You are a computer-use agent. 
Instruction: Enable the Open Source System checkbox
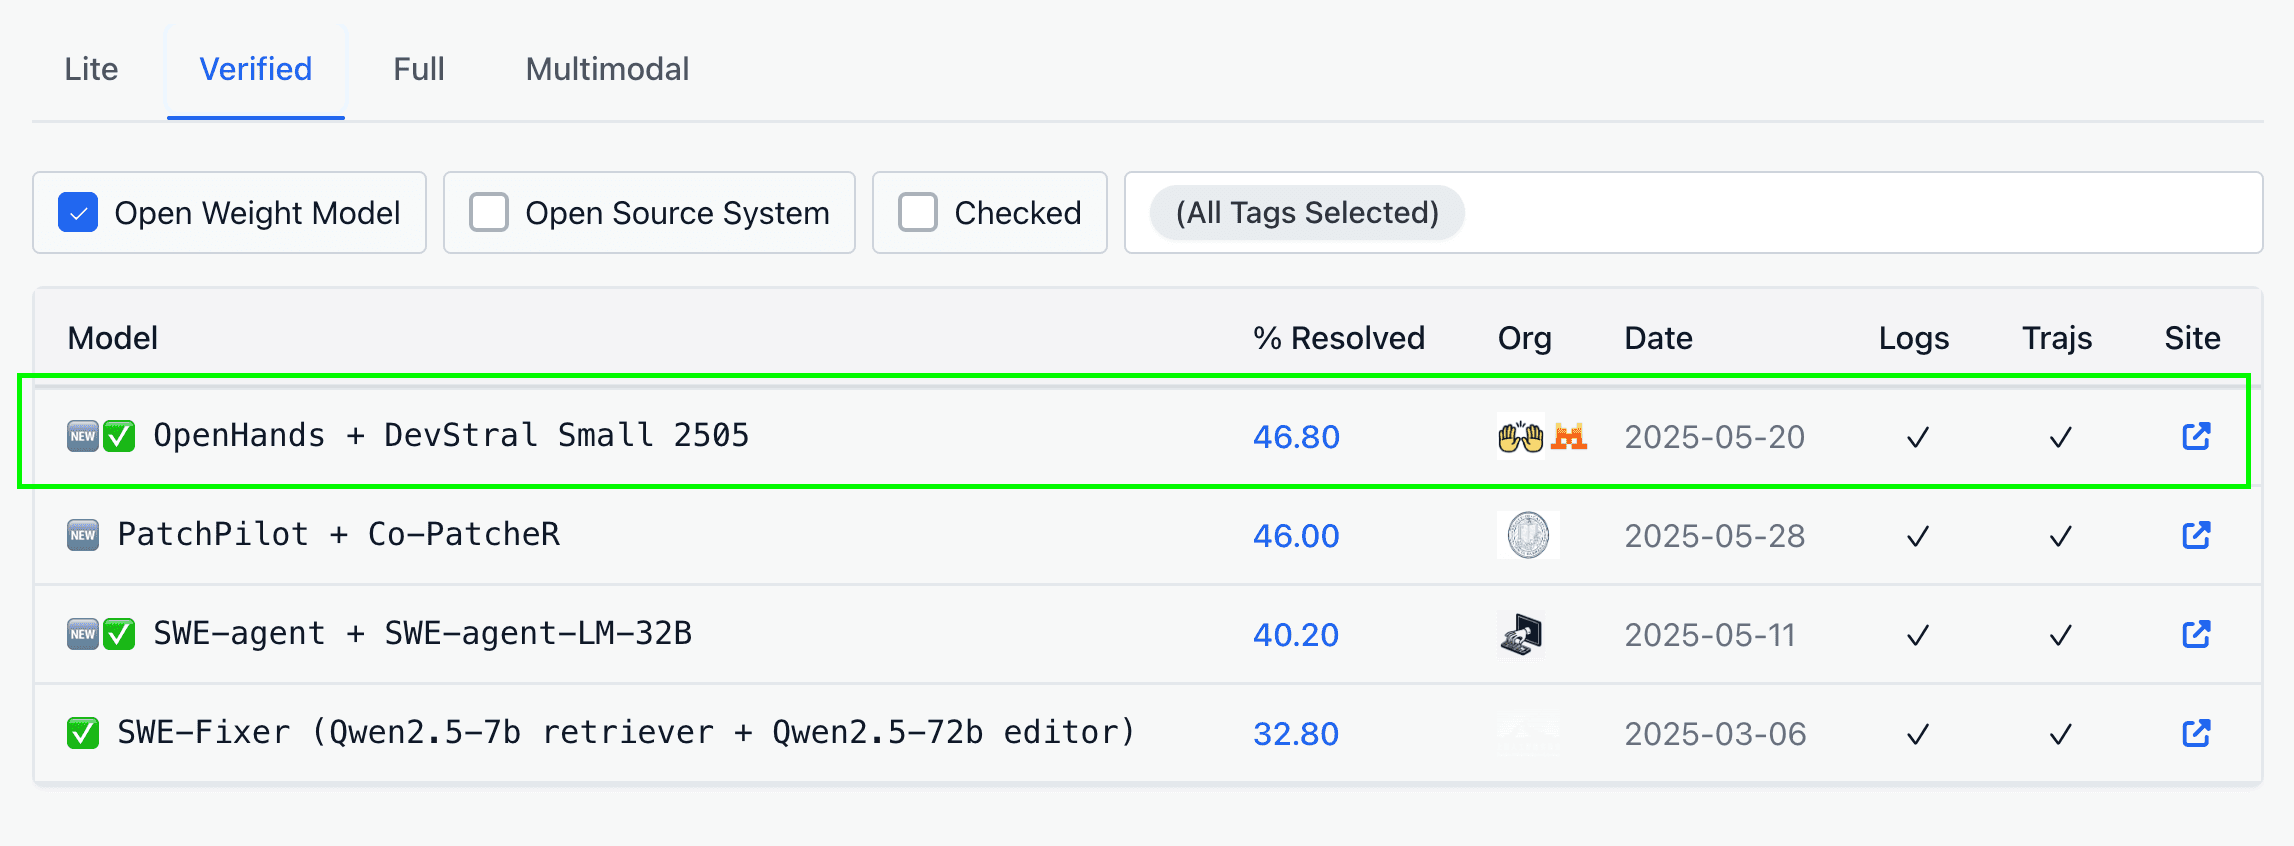[489, 213]
